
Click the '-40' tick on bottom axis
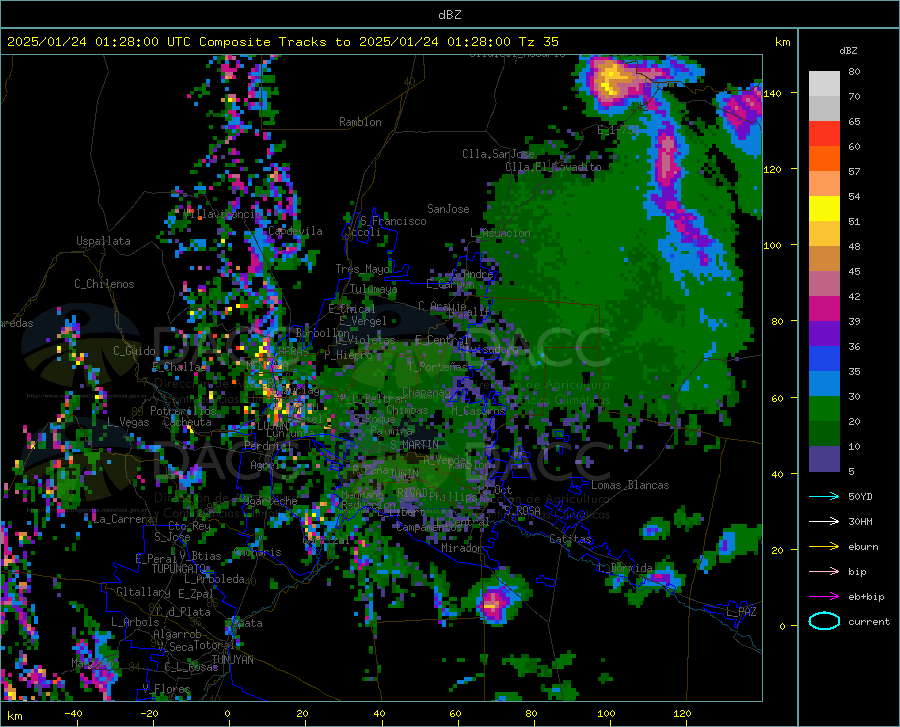tap(72, 714)
